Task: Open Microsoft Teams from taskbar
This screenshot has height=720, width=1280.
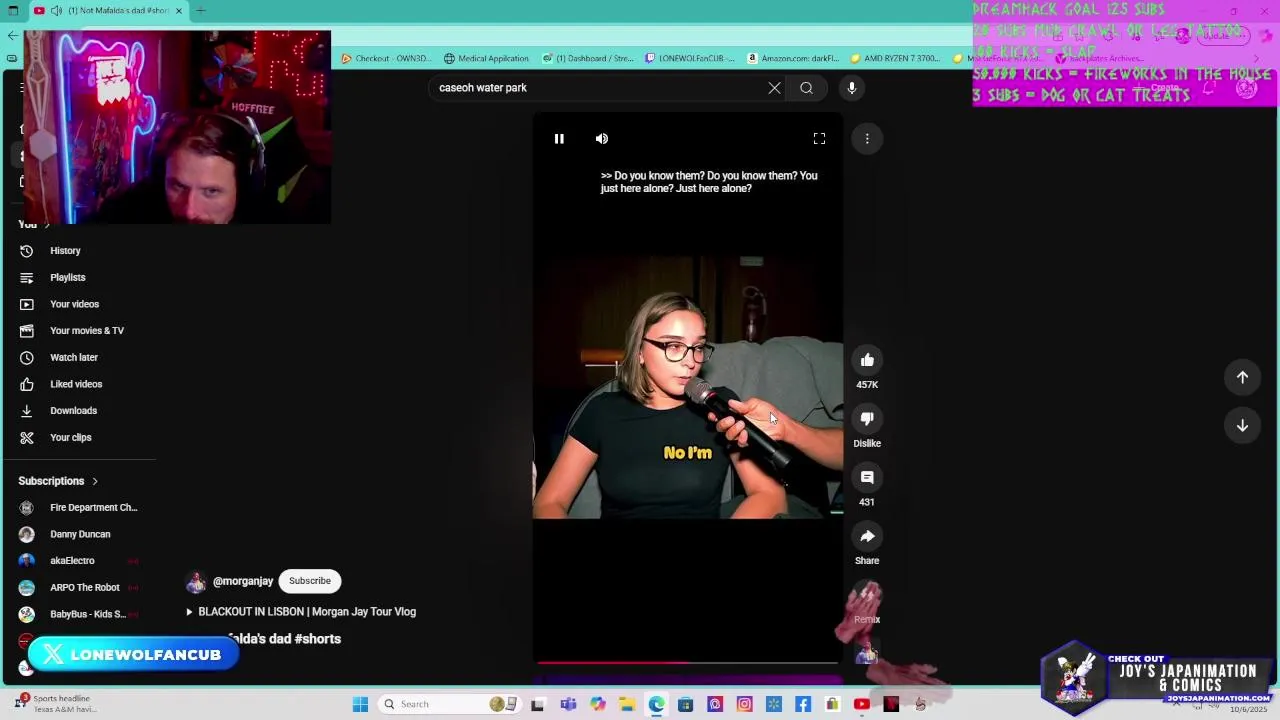Action: [568, 704]
